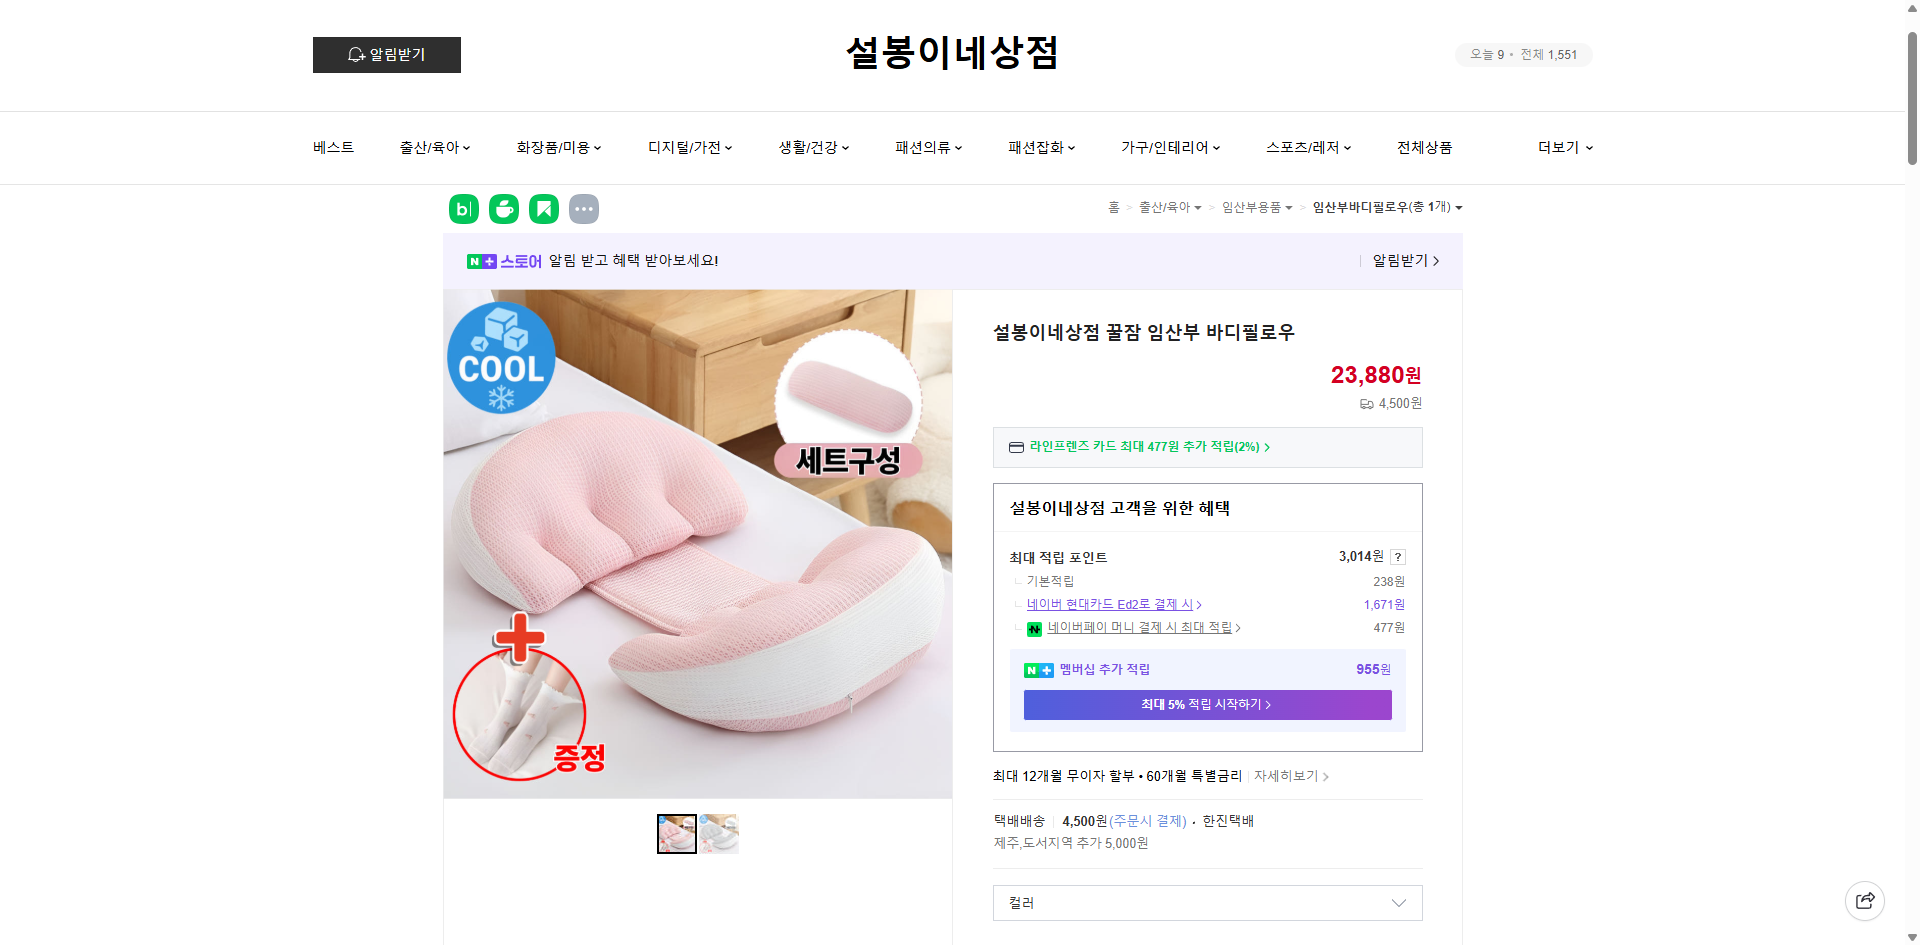
Task: Click the Naver Cafe coffee cup icon
Action: pos(503,208)
